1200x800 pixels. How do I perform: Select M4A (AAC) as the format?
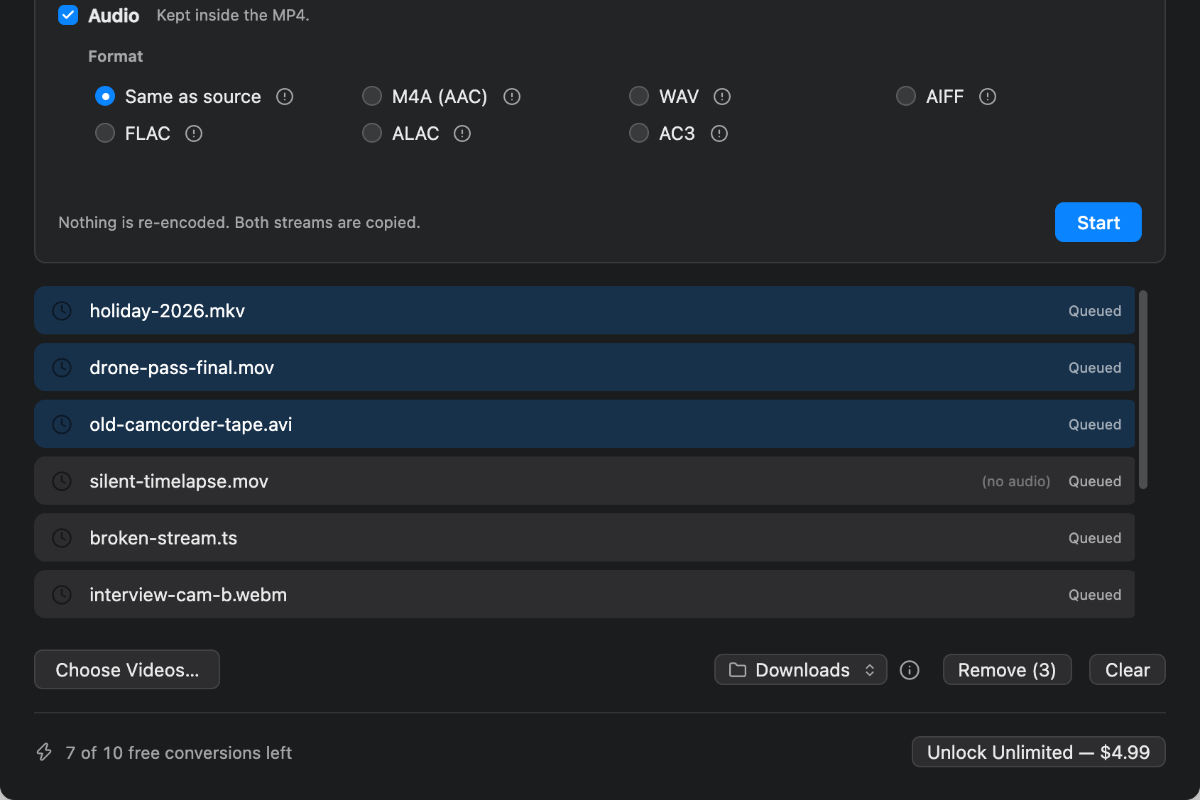tap(372, 97)
